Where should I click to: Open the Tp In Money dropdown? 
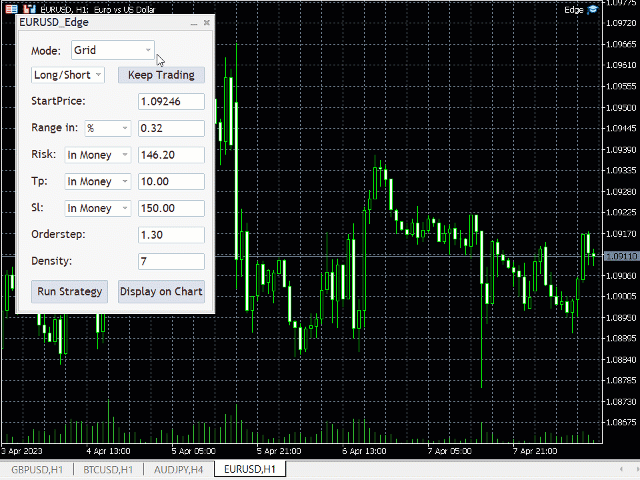(98, 182)
